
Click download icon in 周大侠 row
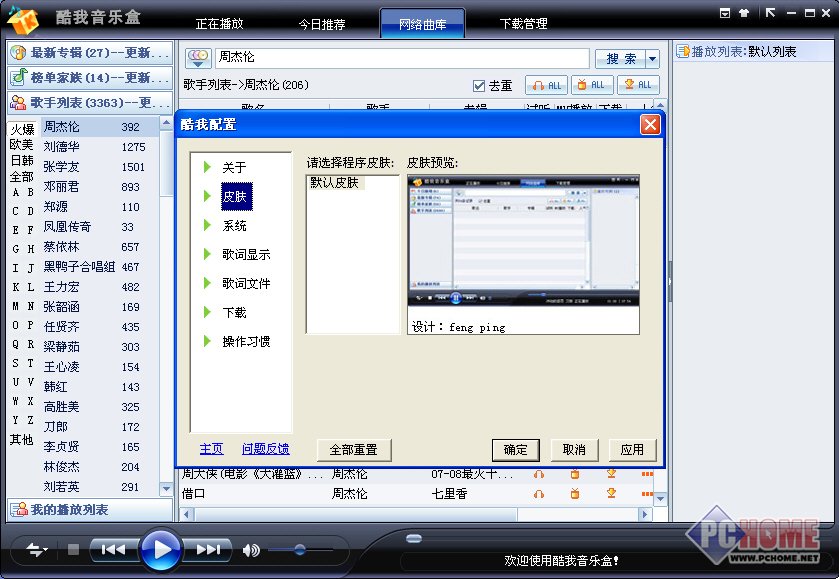(611, 474)
